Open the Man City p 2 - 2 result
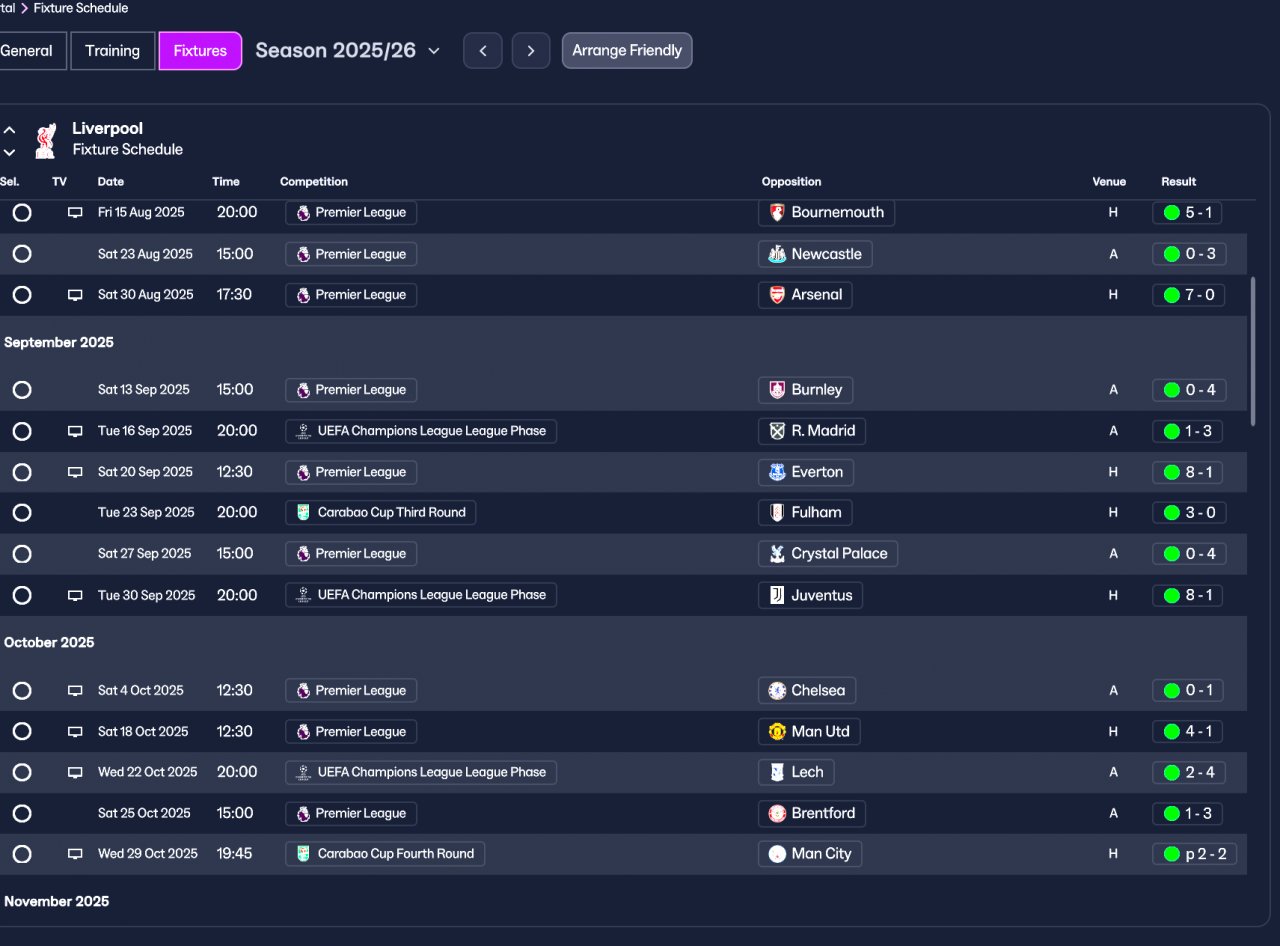The height and width of the screenshot is (946, 1280). coord(1195,854)
